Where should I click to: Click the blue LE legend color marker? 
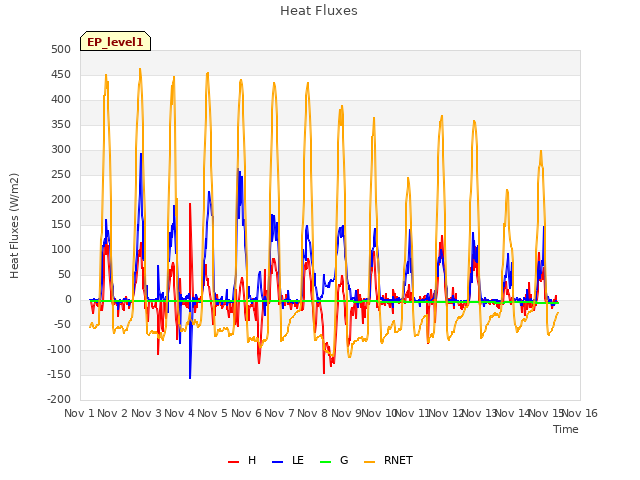[278, 462]
